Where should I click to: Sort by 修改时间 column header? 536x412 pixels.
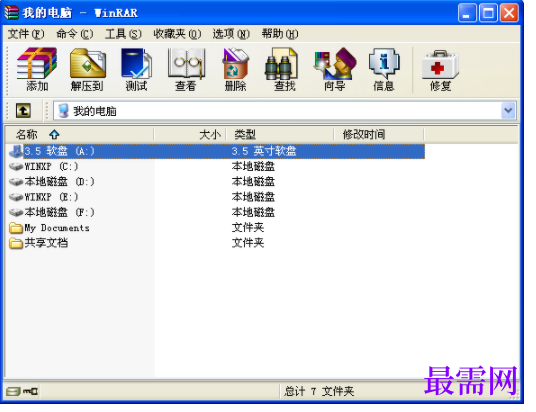point(378,134)
